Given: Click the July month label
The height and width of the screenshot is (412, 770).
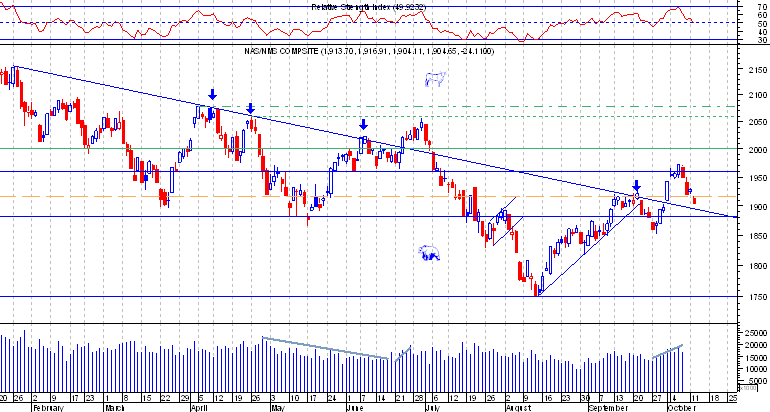Looking at the screenshot, I should pyautogui.click(x=432, y=408).
